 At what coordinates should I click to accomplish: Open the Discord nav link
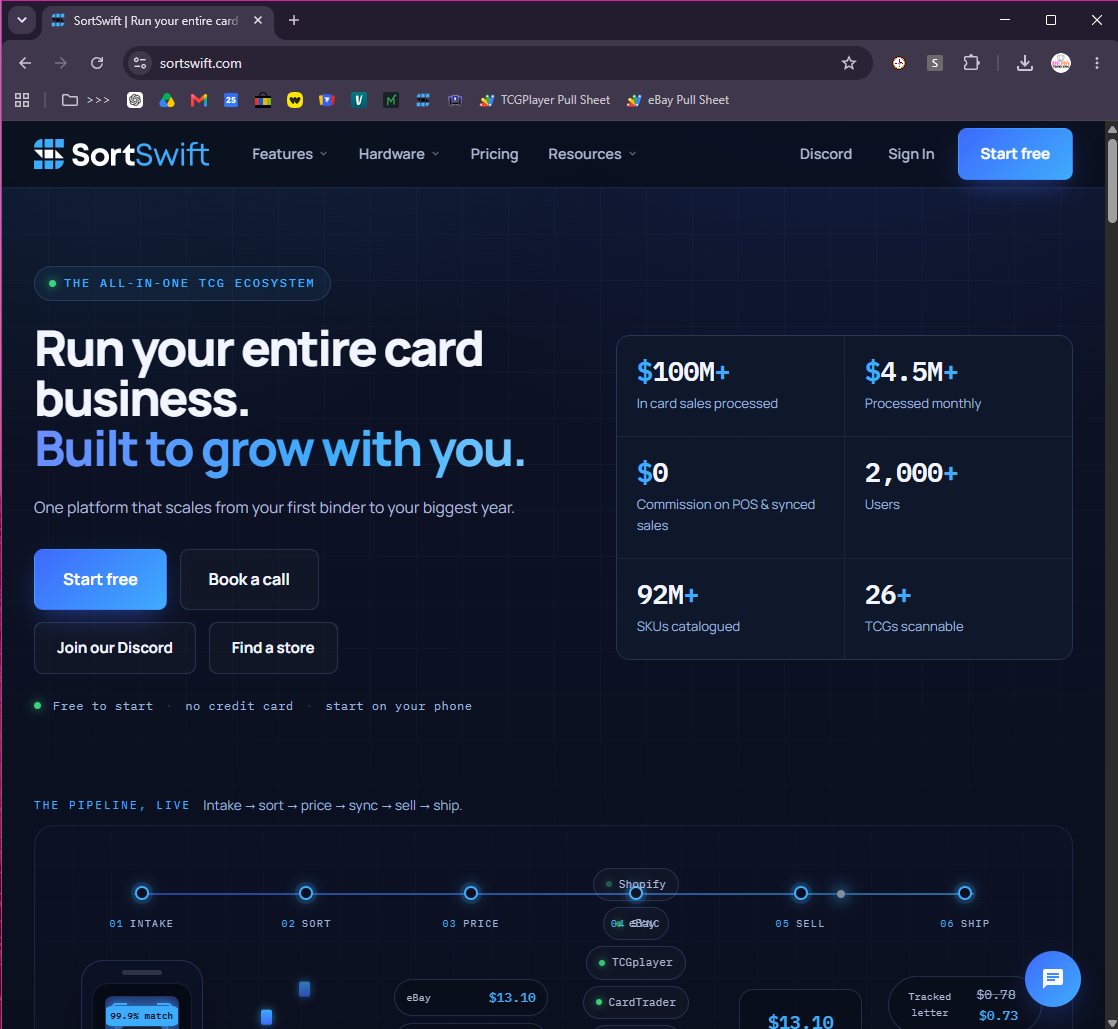tap(826, 154)
